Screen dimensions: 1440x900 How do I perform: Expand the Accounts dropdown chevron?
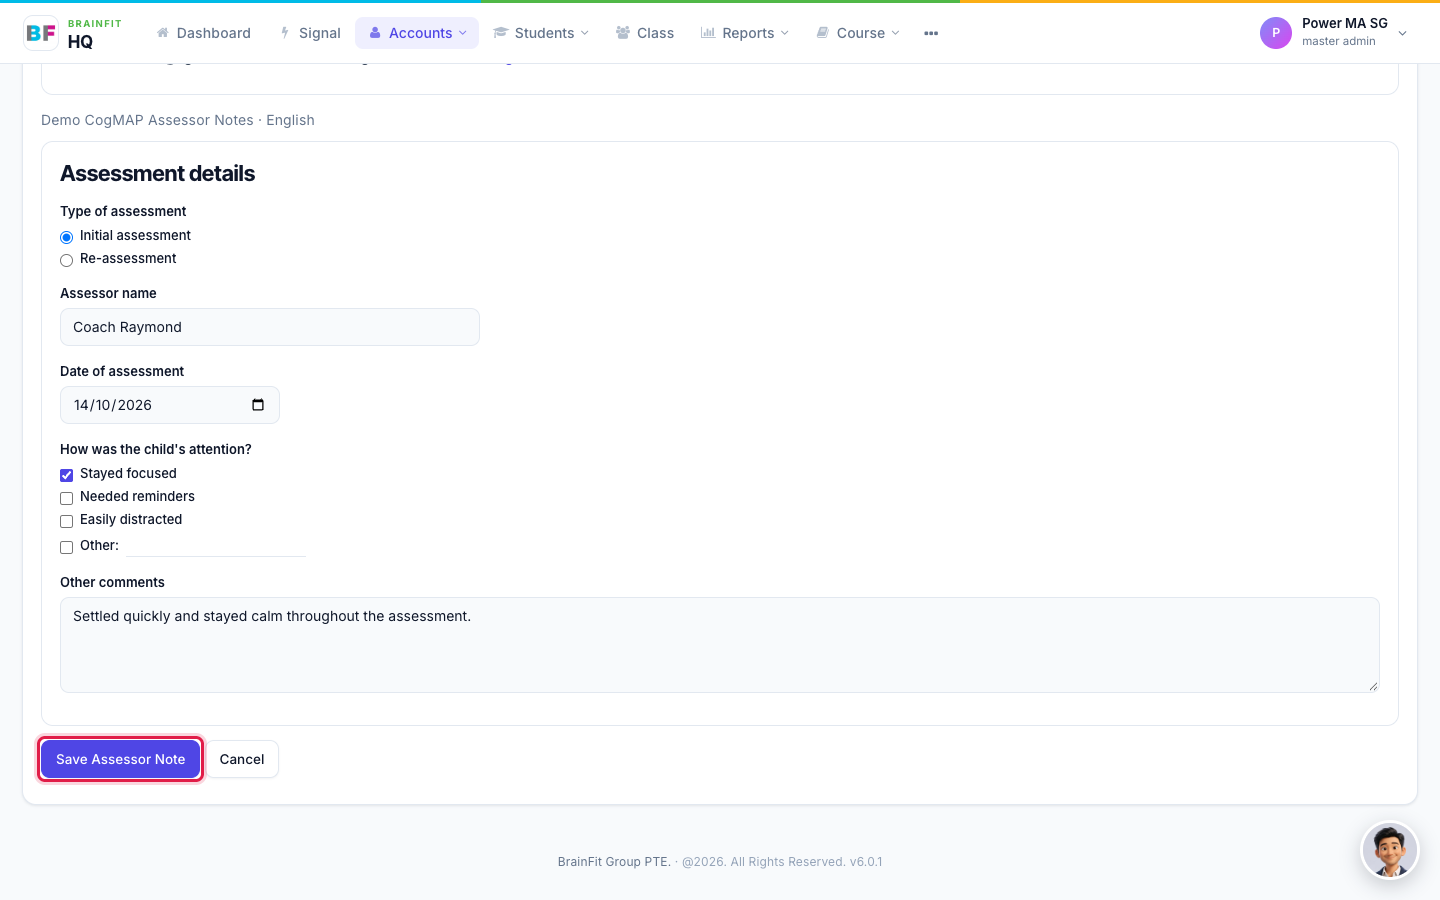click(x=463, y=33)
